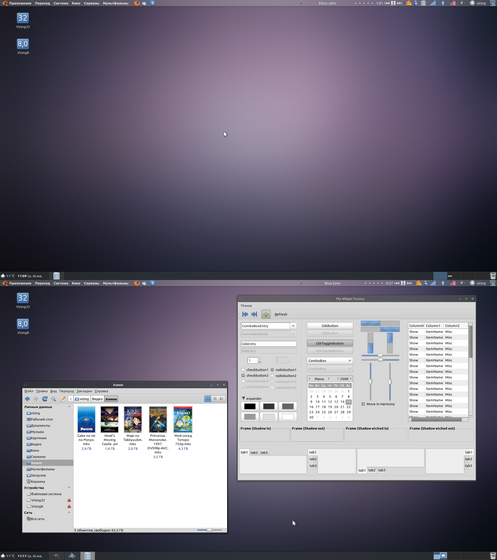Switch file manager to icon view

207,399
